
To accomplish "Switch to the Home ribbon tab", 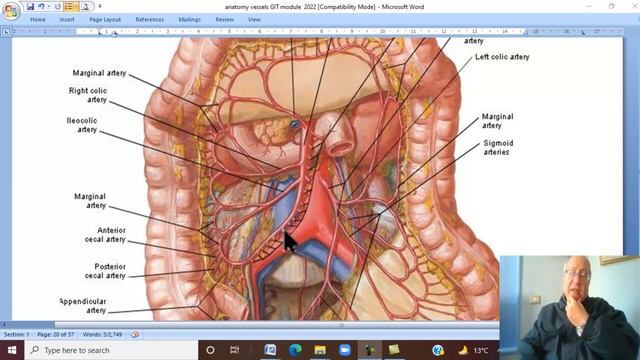I will (x=38, y=20).
